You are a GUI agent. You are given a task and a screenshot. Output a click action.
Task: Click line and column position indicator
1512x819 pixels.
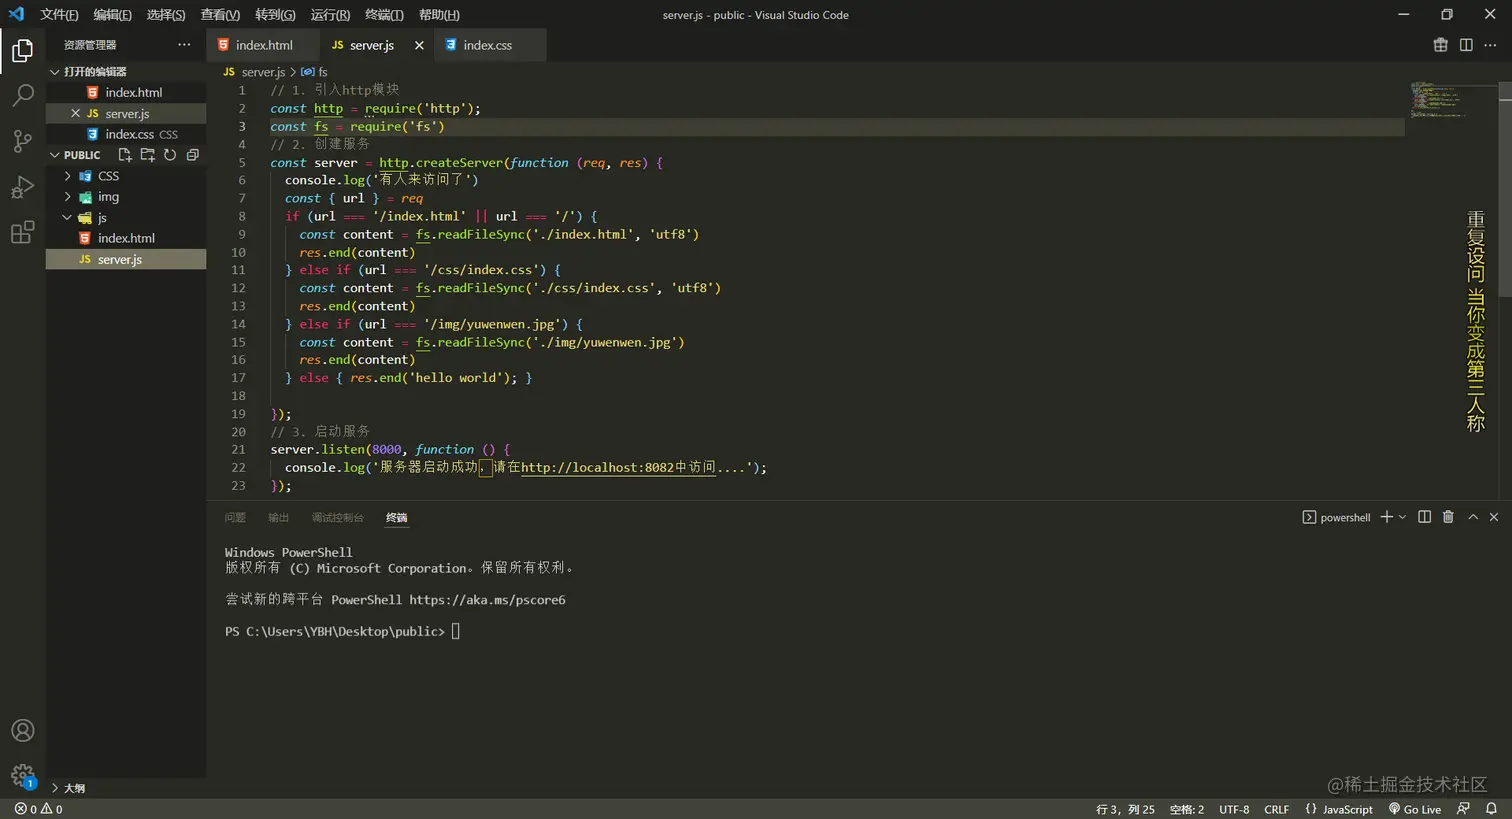[x=1125, y=809]
